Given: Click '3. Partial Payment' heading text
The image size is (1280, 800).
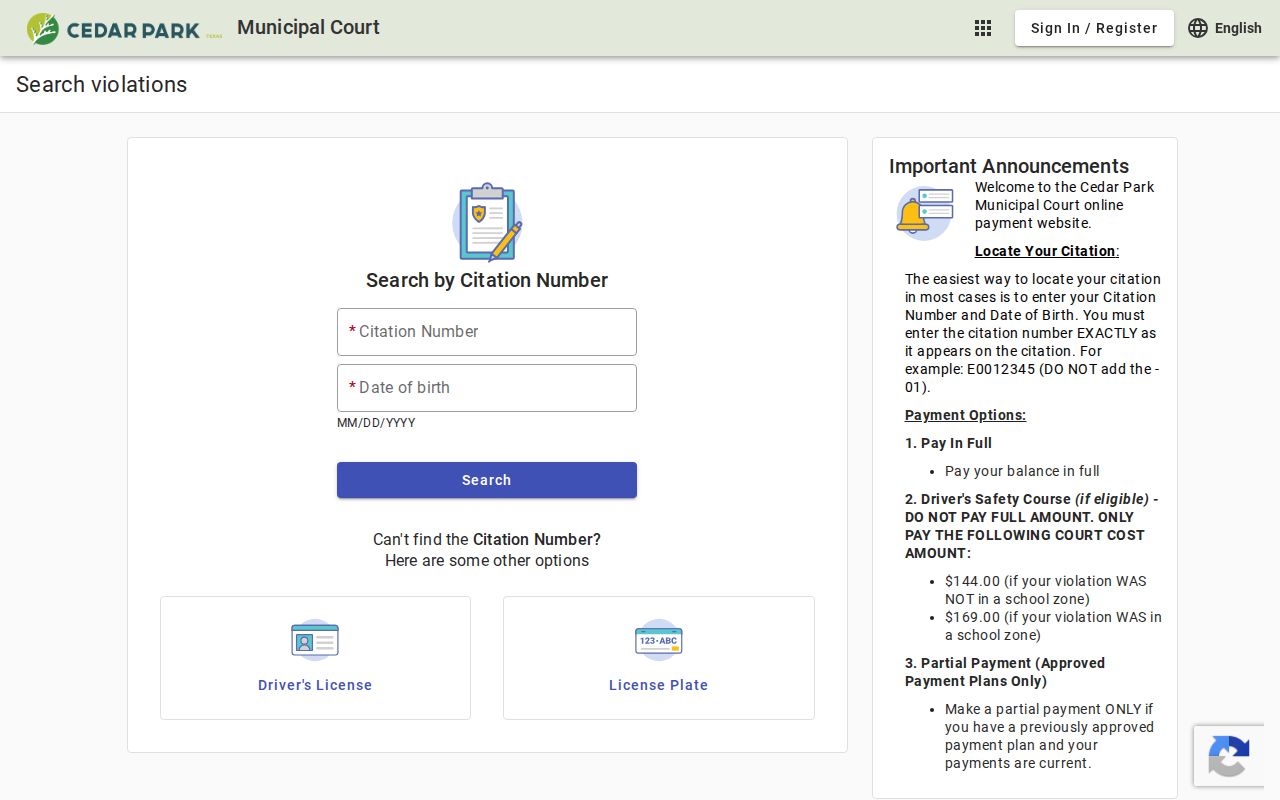Looking at the screenshot, I should click(1005, 672).
